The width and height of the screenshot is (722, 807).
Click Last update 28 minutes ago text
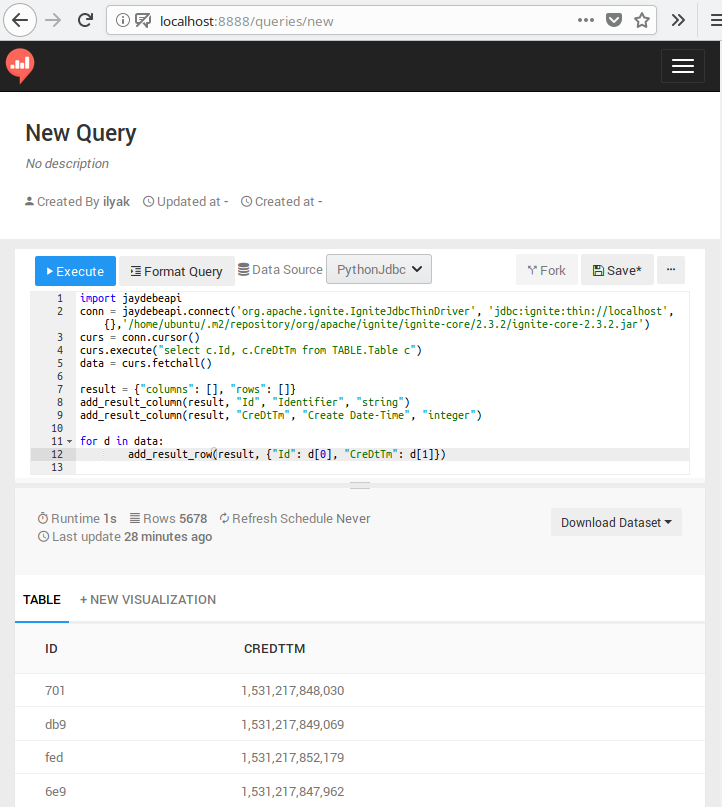[125, 537]
